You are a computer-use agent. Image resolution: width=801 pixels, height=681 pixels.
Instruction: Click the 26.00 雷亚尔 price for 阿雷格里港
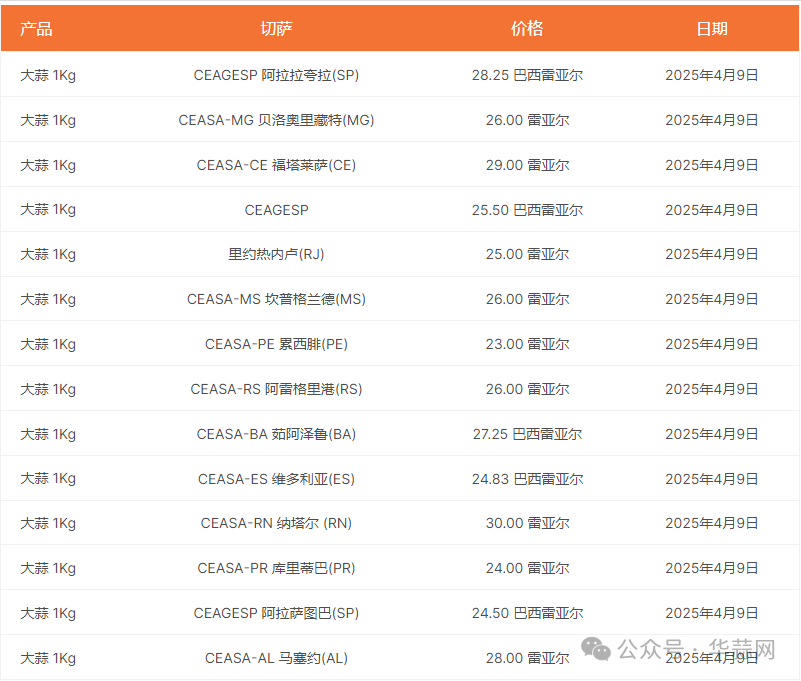tap(527, 389)
